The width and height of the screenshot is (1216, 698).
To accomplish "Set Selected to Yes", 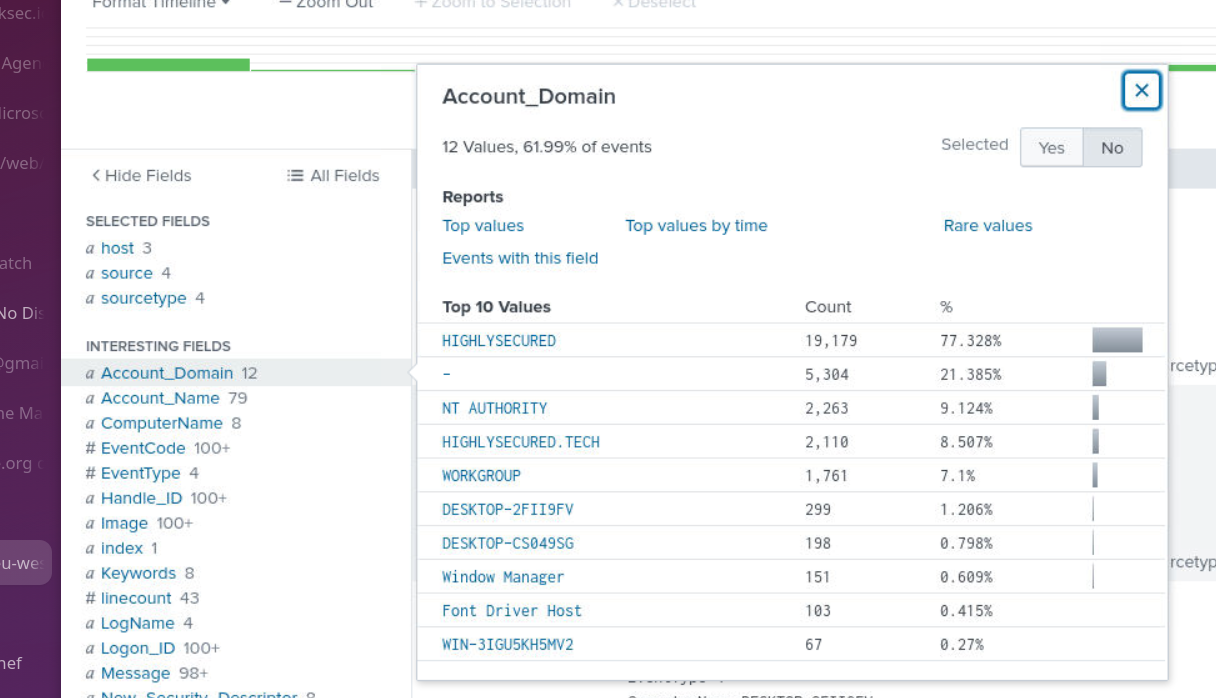I will [1051, 148].
